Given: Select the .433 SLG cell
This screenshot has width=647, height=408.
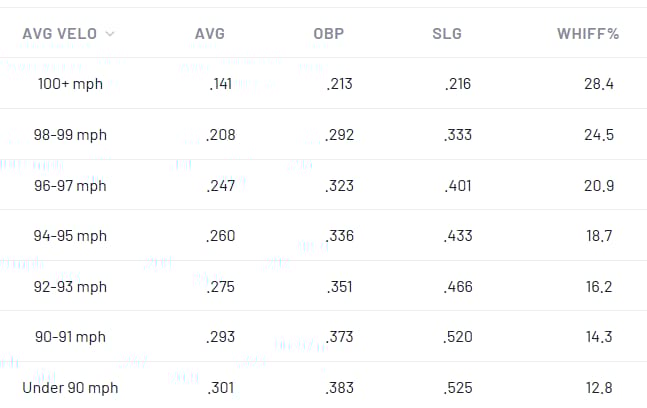Looking at the screenshot, I should coord(457,236).
